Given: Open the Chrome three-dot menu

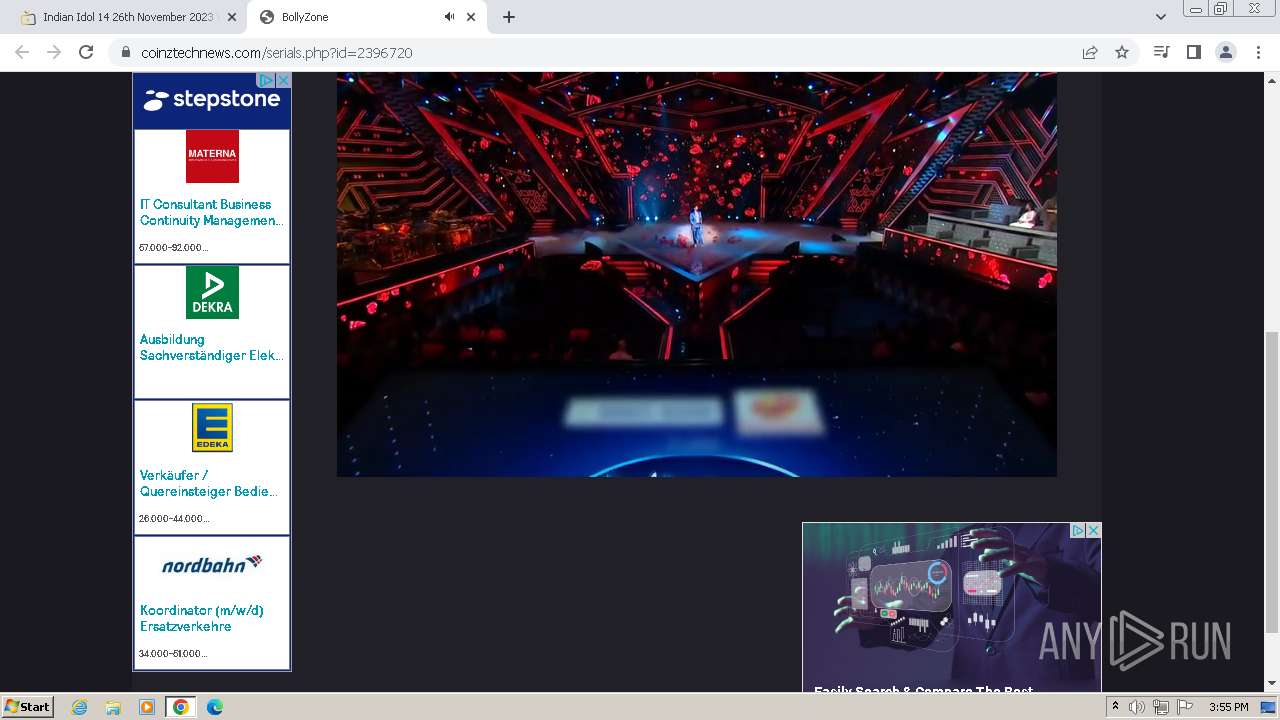Looking at the screenshot, I should pos(1258,52).
